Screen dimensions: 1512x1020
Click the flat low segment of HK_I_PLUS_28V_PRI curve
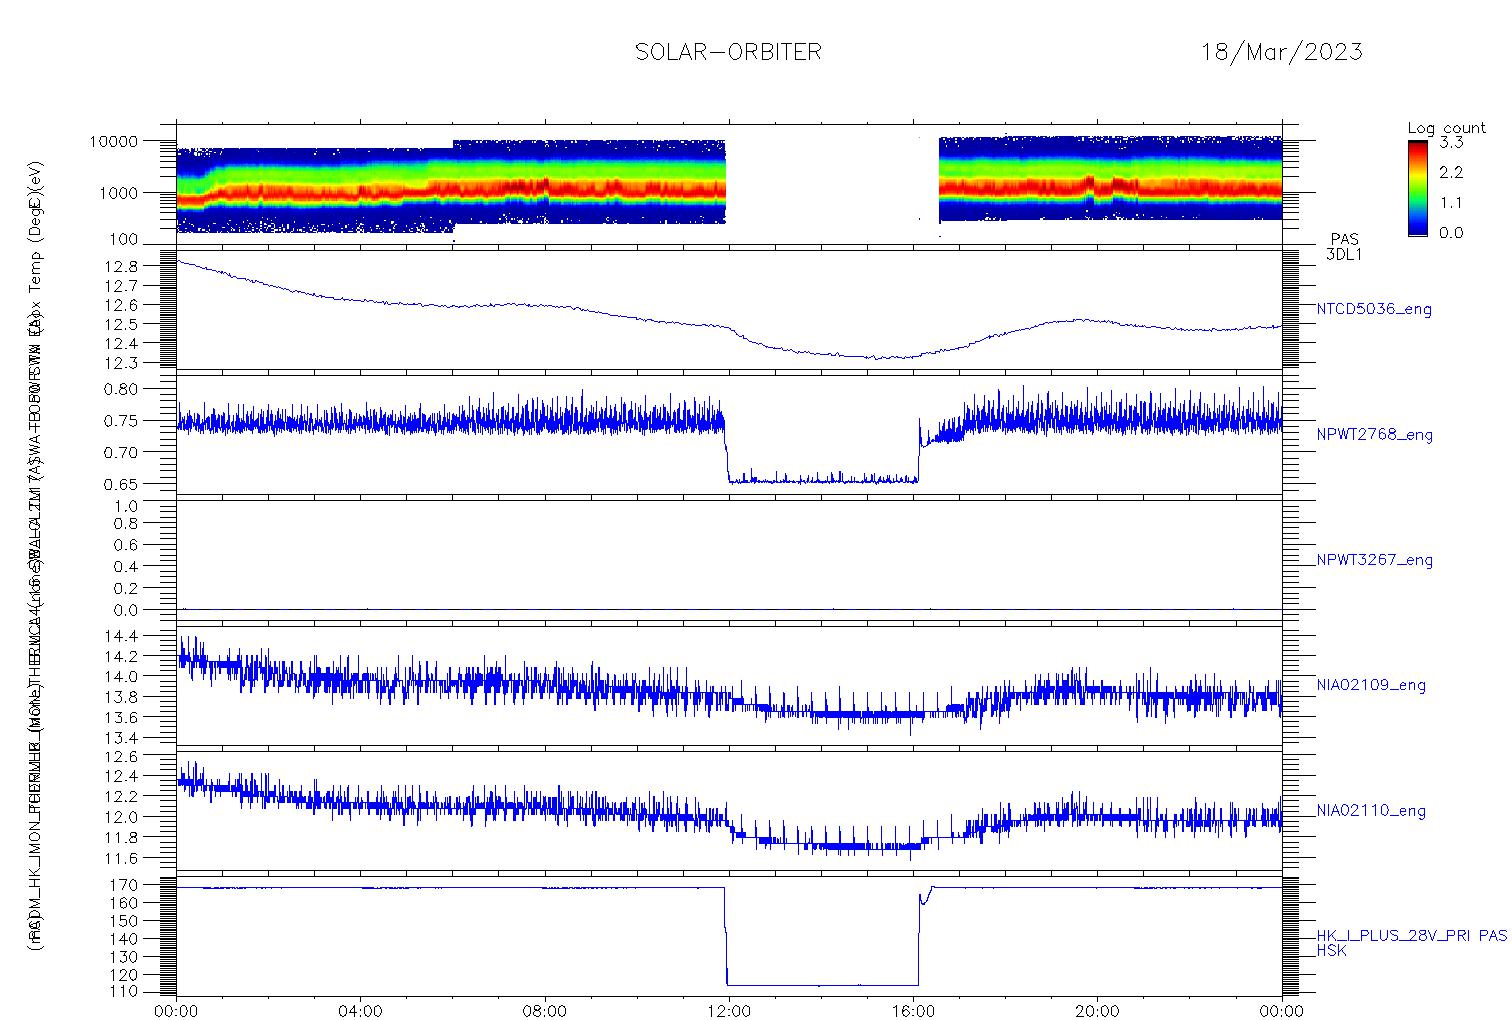[822, 985]
